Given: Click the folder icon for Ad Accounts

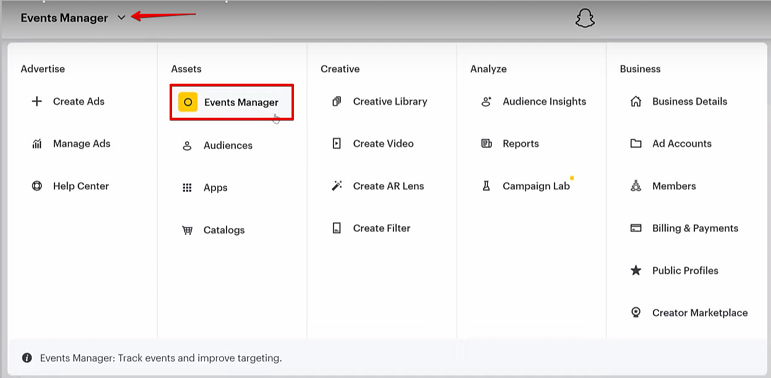Looking at the screenshot, I should click(x=636, y=144).
